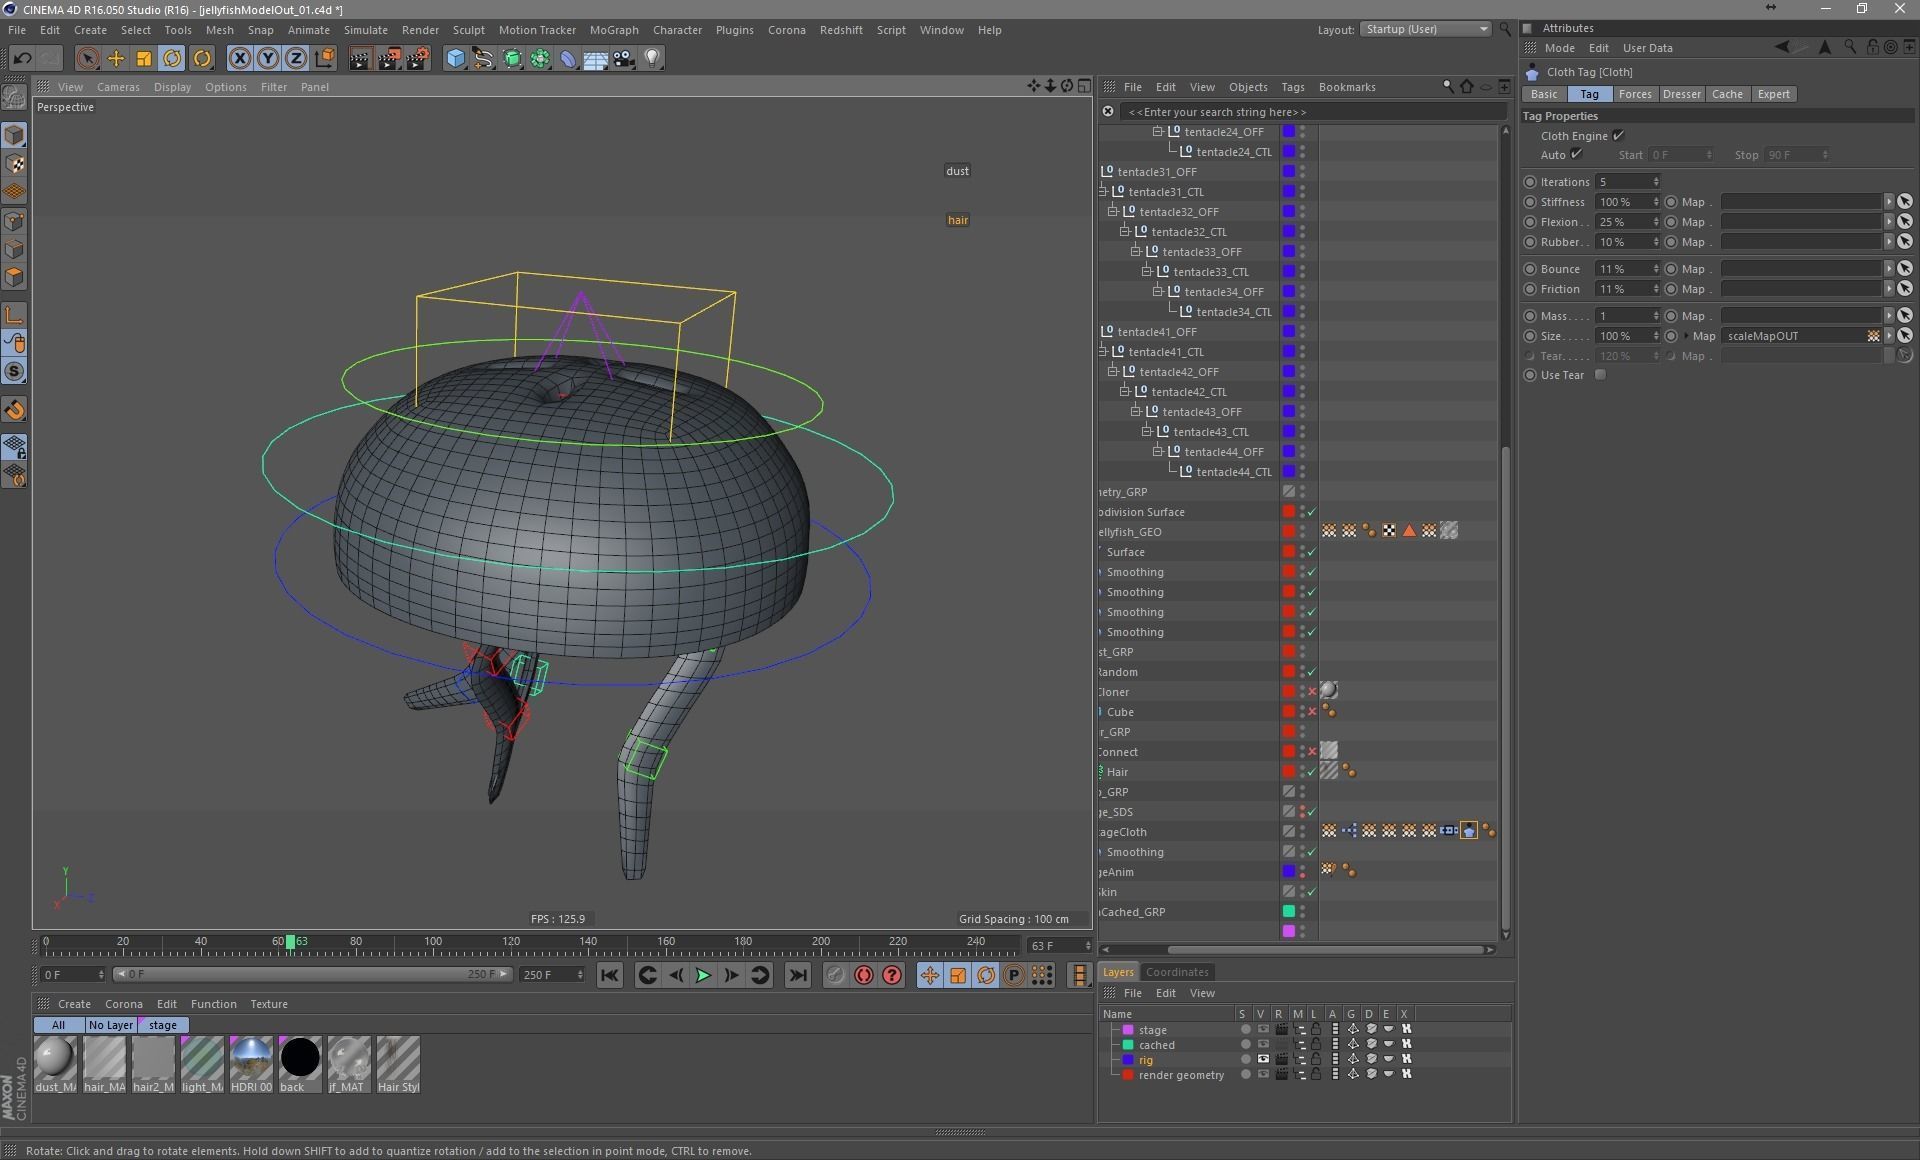This screenshot has width=1920, height=1160.
Task: Open viewport Cameras menu
Action: tap(118, 87)
